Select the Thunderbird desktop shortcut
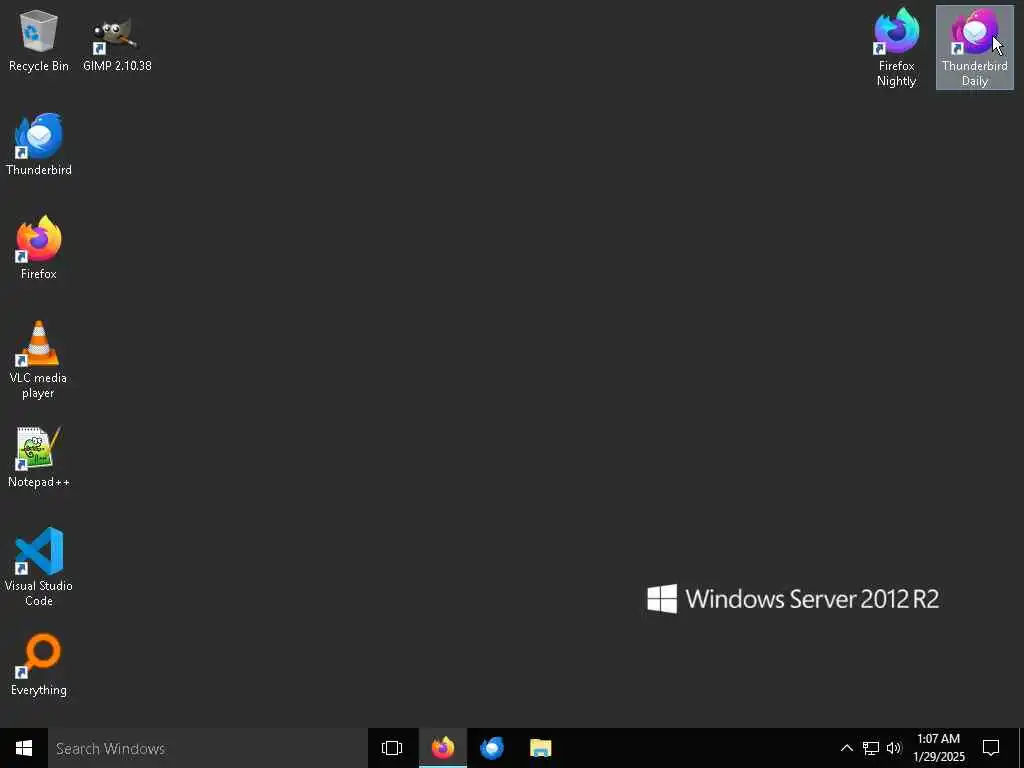 coord(39,145)
